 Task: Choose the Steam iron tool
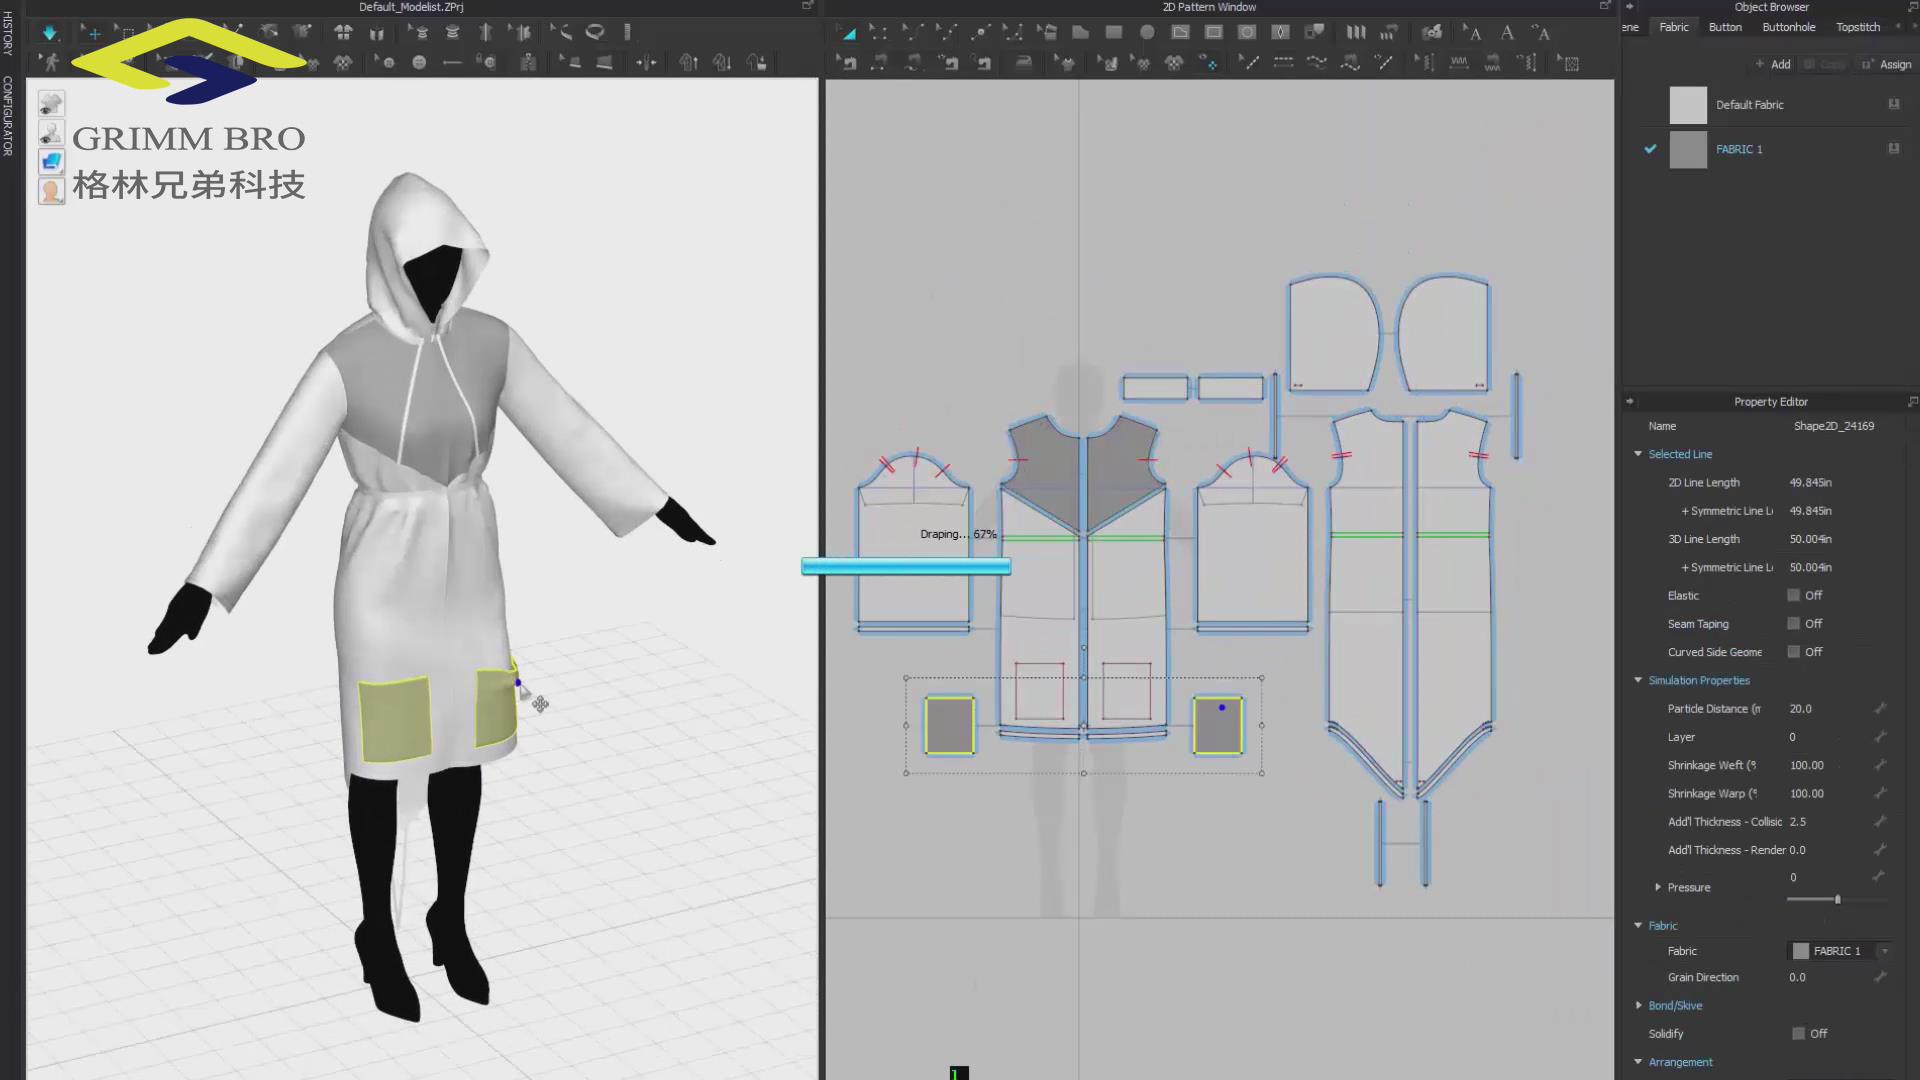click(1023, 63)
